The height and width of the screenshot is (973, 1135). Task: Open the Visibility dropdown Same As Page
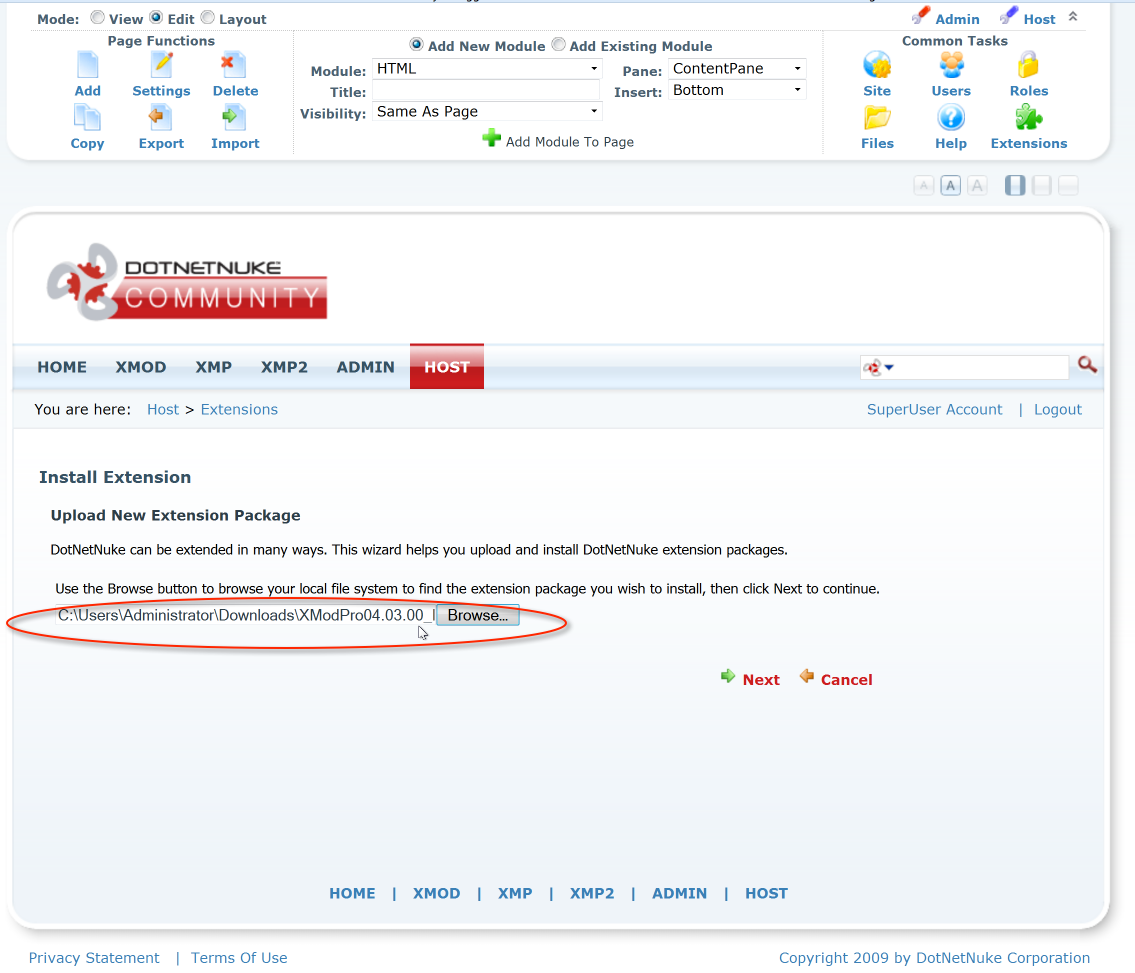[487, 111]
